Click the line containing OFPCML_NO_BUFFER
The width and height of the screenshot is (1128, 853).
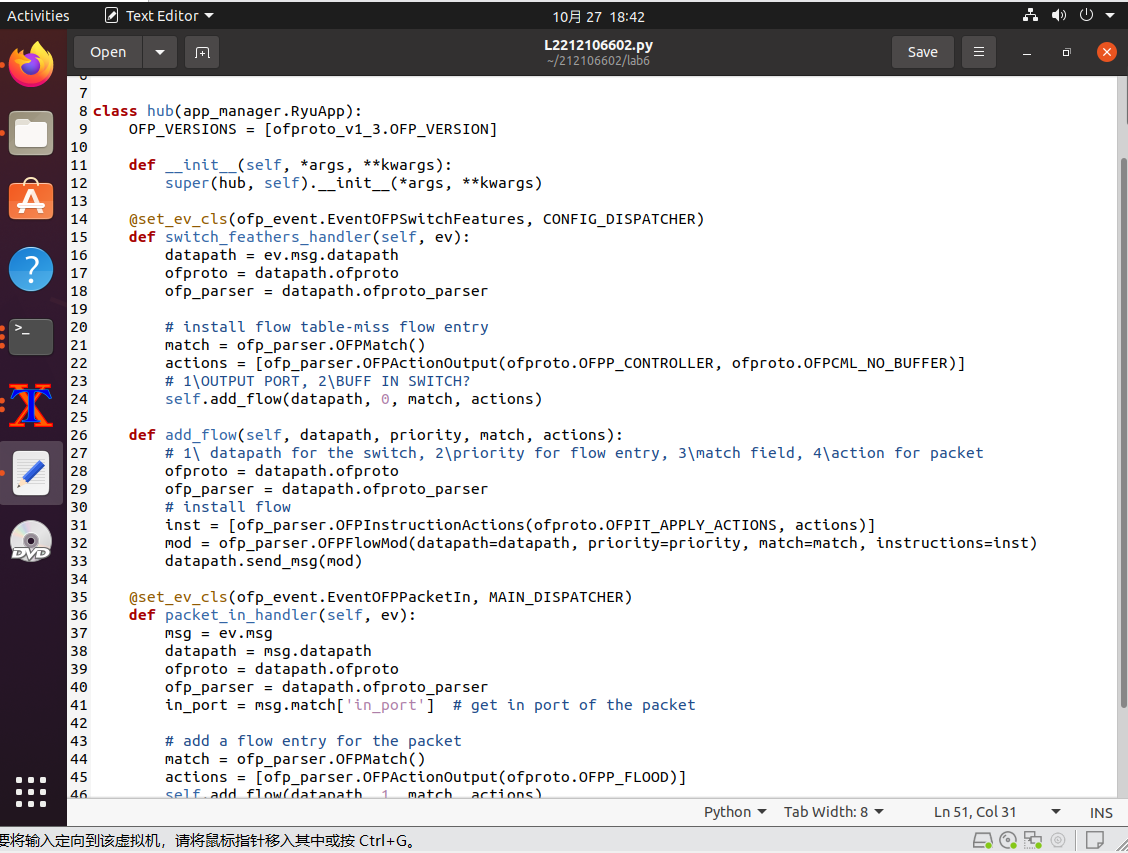click(x=565, y=363)
